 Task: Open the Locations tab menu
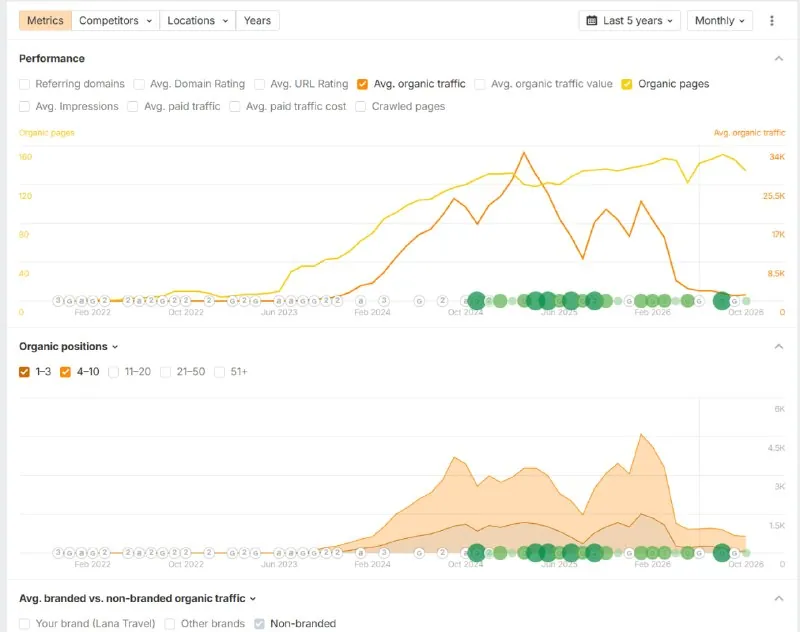pyautogui.click(x=197, y=21)
